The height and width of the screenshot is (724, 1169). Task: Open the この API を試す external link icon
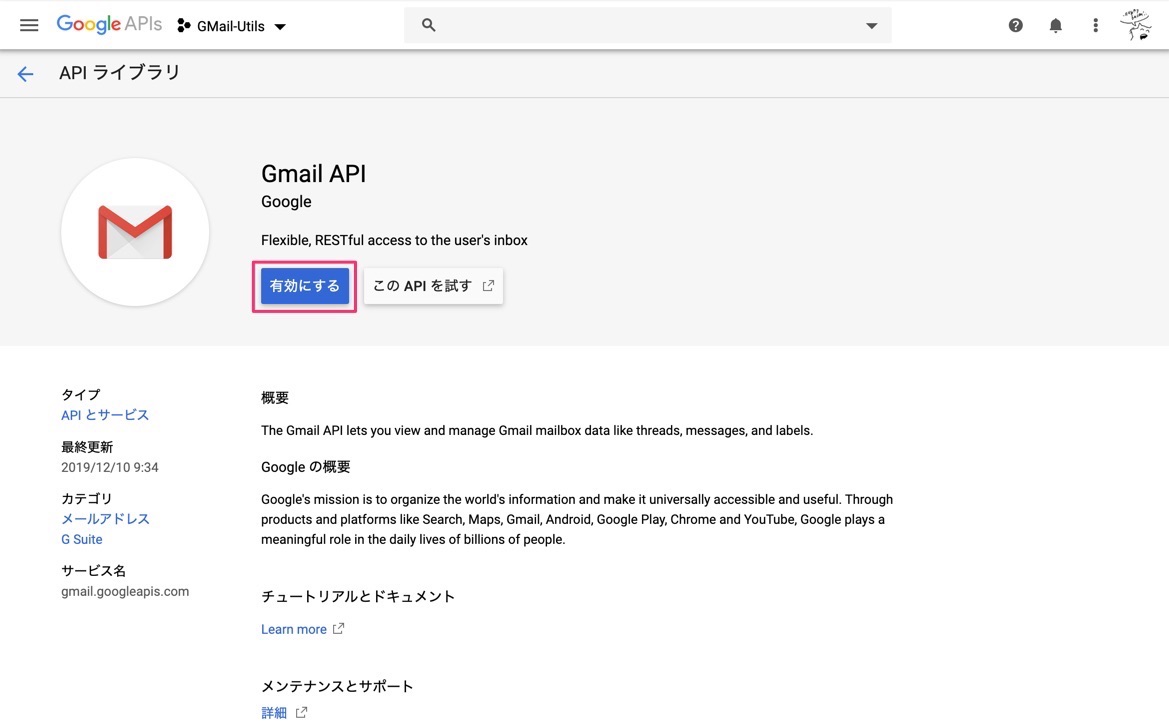click(487, 285)
